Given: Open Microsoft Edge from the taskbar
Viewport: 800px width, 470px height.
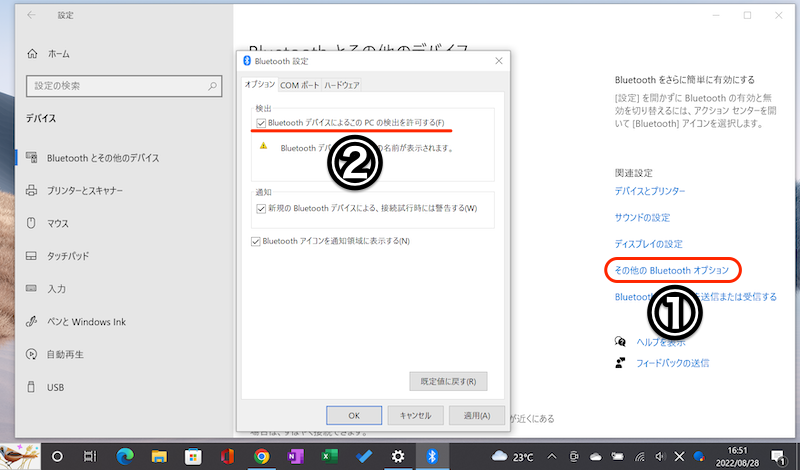Looking at the screenshot, I should 124,456.
